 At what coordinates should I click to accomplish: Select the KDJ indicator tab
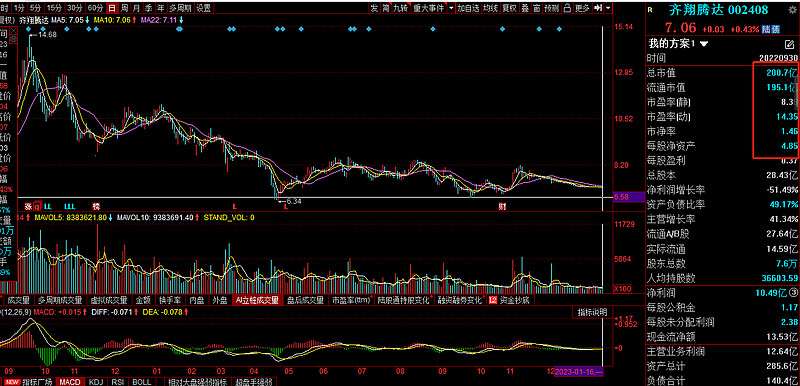pyautogui.click(x=95, y=381)
